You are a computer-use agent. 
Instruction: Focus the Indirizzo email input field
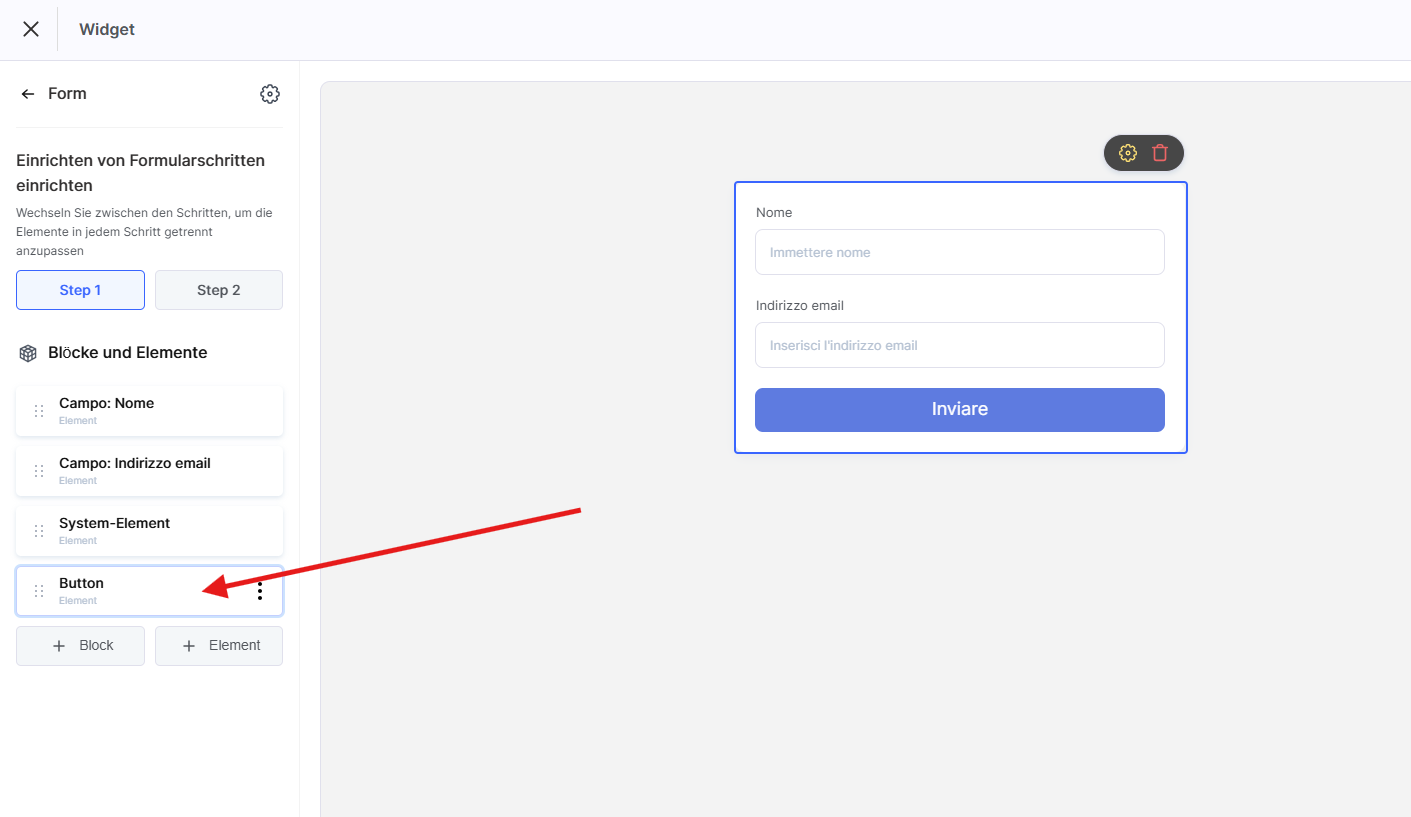(959, 345)
